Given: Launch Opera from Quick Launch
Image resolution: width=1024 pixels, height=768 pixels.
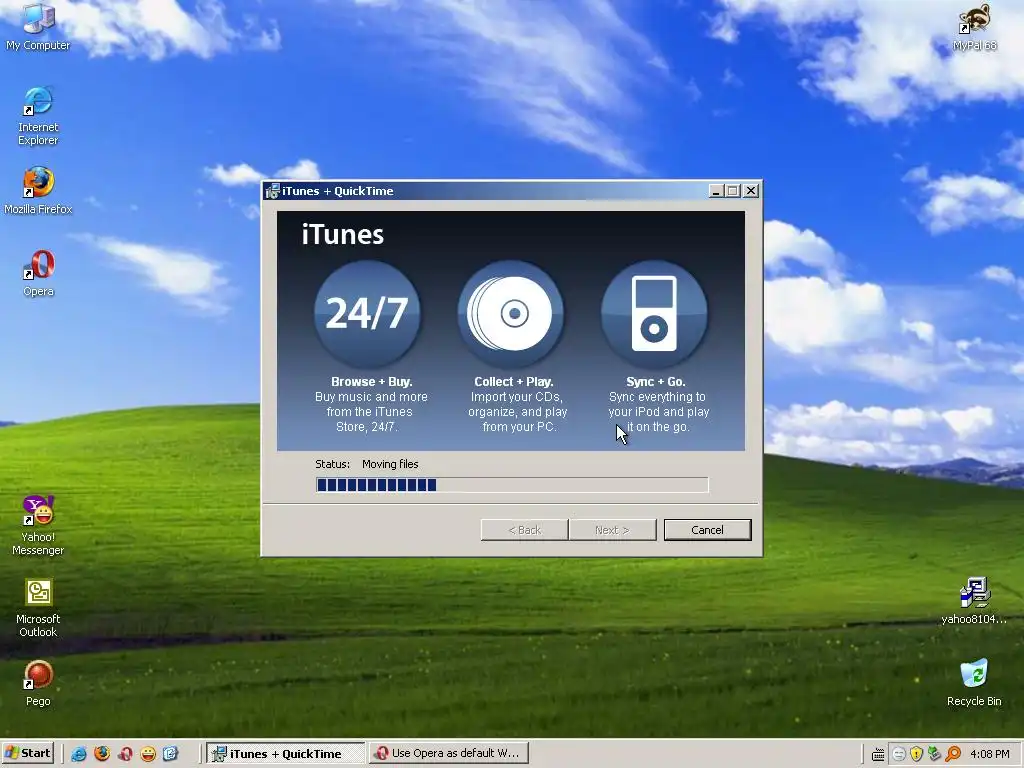Looking at the screenshot, I should point(125,754).
